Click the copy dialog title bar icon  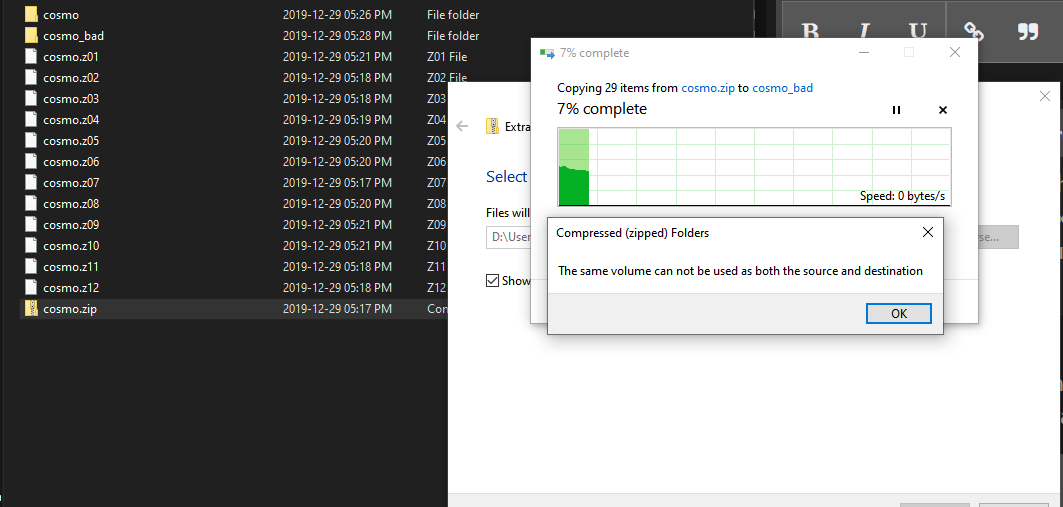pyautogui.click(x=546, y=52)
